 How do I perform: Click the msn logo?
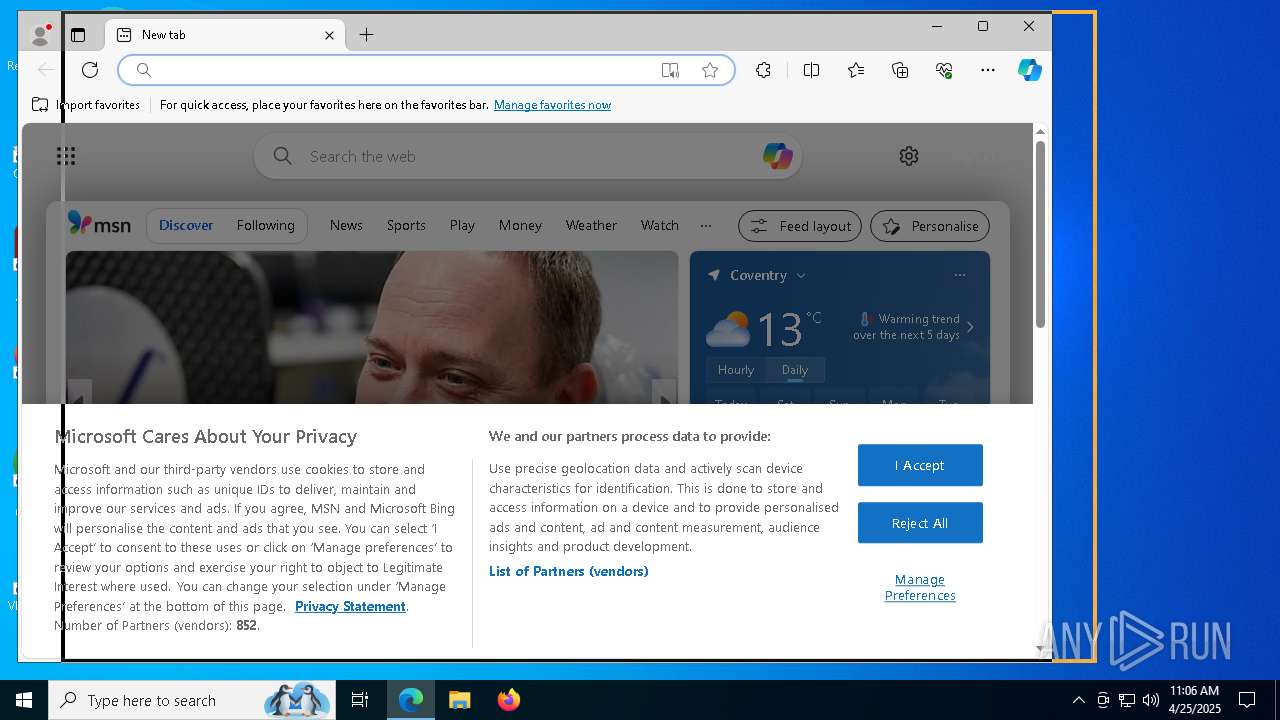click(x=99, y=224)
